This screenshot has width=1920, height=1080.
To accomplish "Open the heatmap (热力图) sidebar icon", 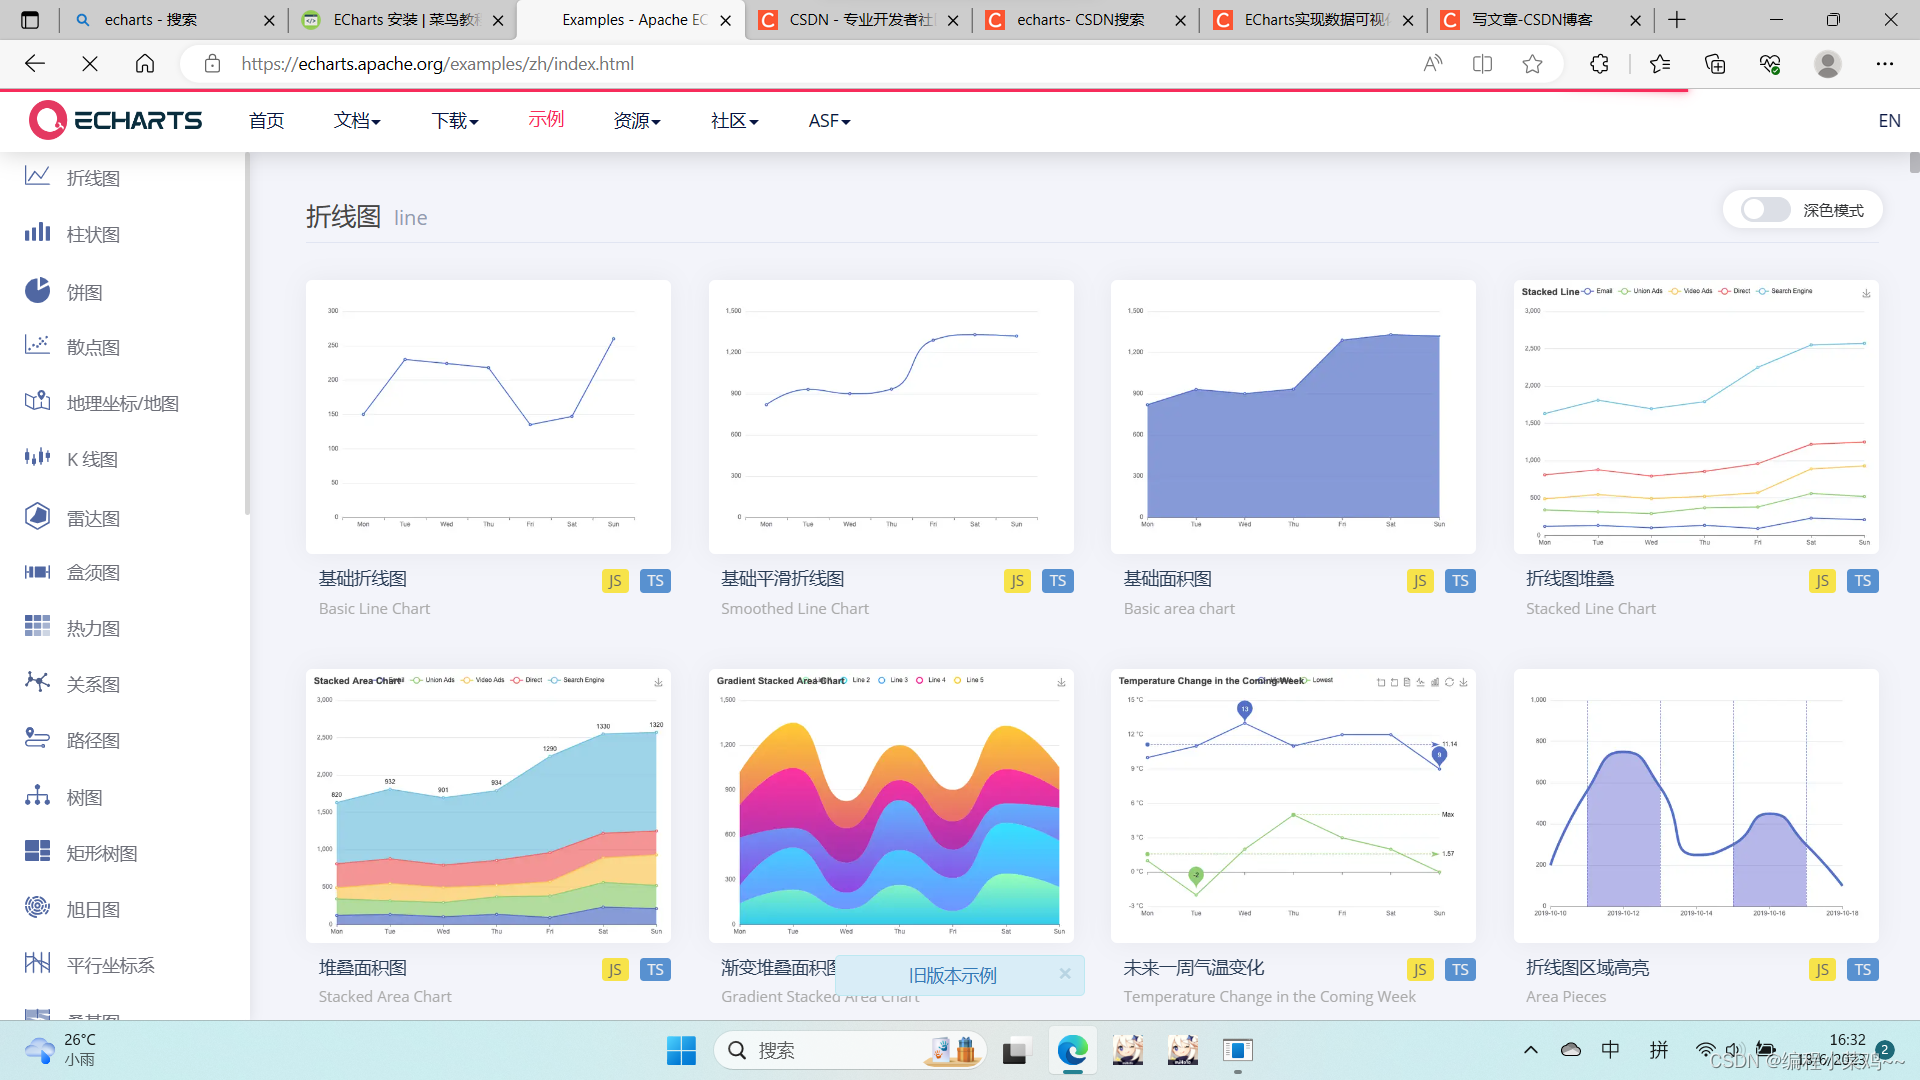I will click(x=37, y=627).
